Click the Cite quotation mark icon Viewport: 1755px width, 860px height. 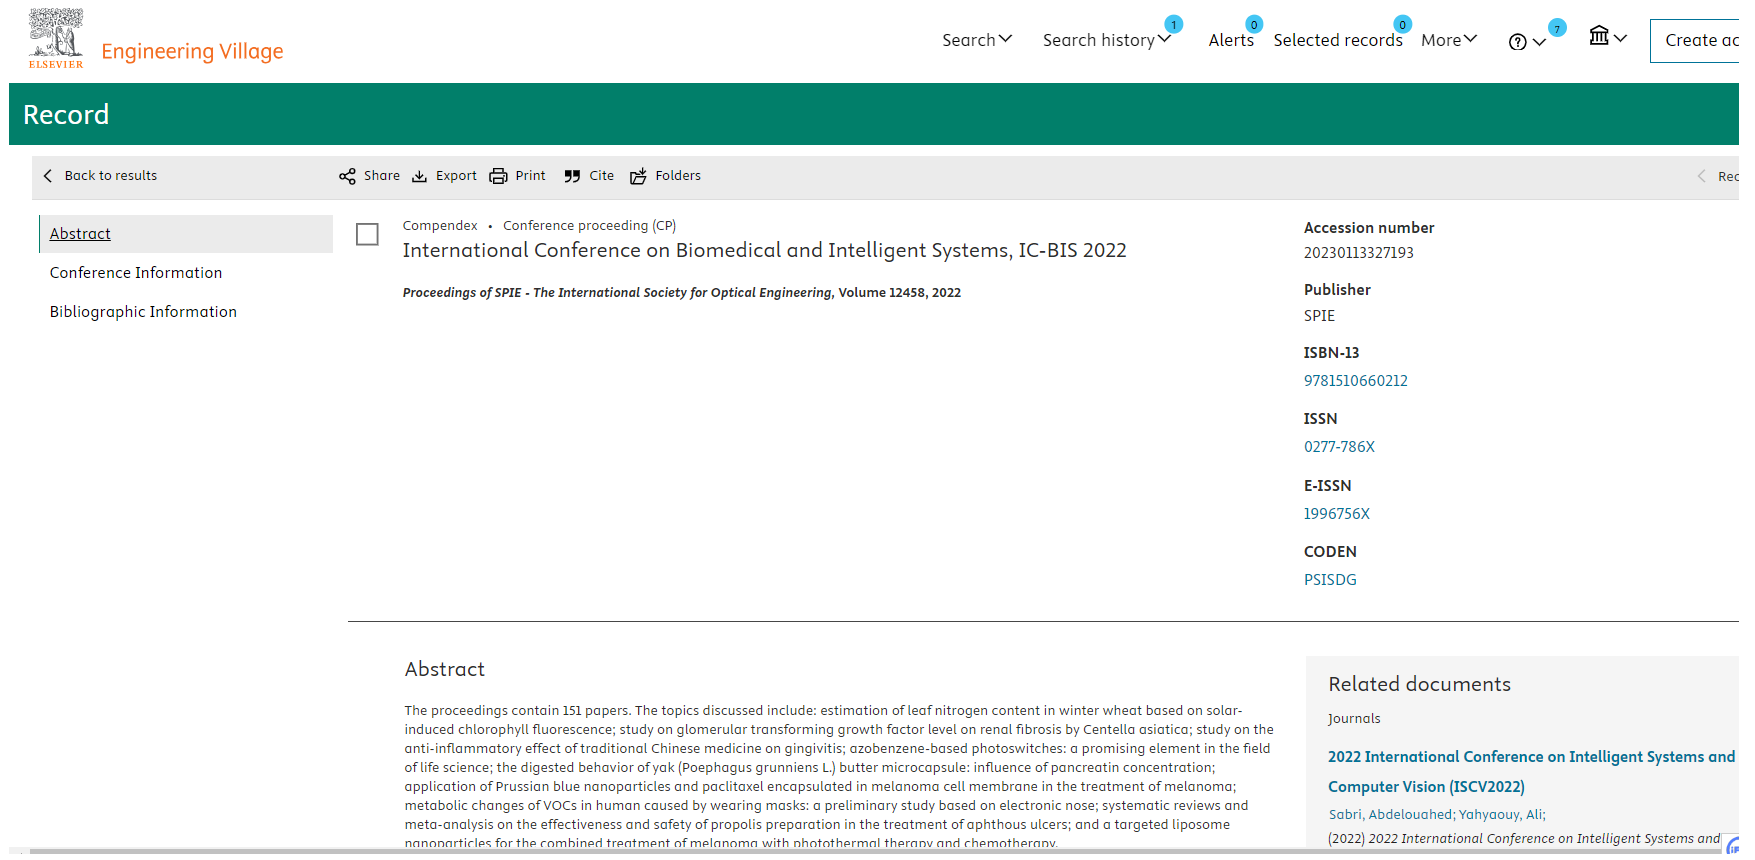tap(572, 176)
